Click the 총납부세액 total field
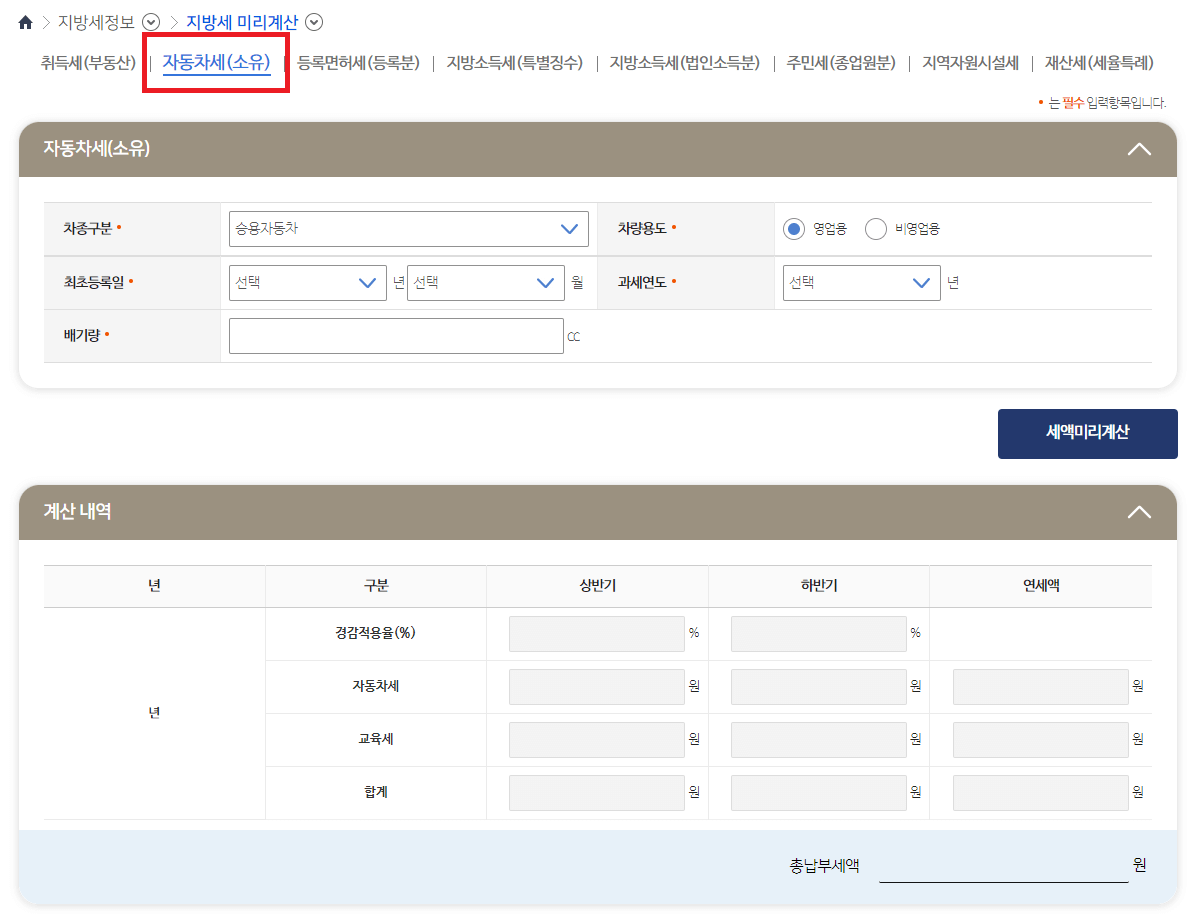The image size is (1188, 914). click(1003, 865)
